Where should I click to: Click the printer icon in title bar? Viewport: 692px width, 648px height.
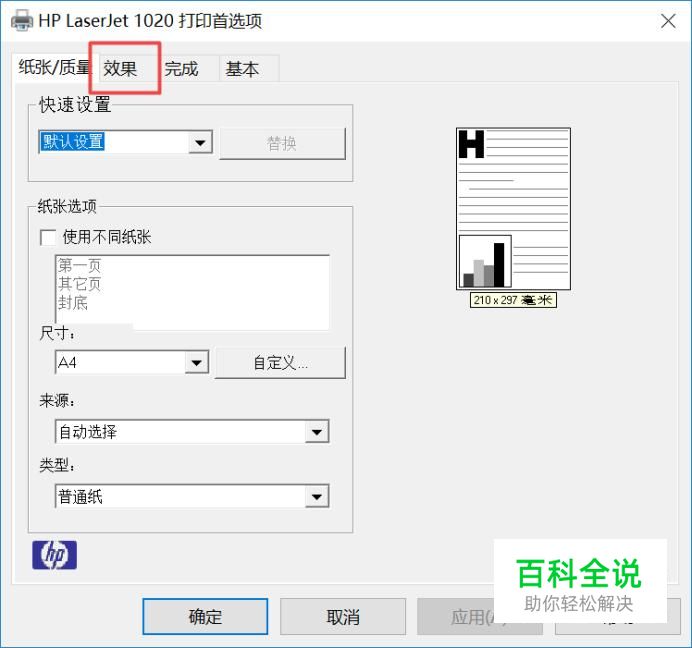22,21
